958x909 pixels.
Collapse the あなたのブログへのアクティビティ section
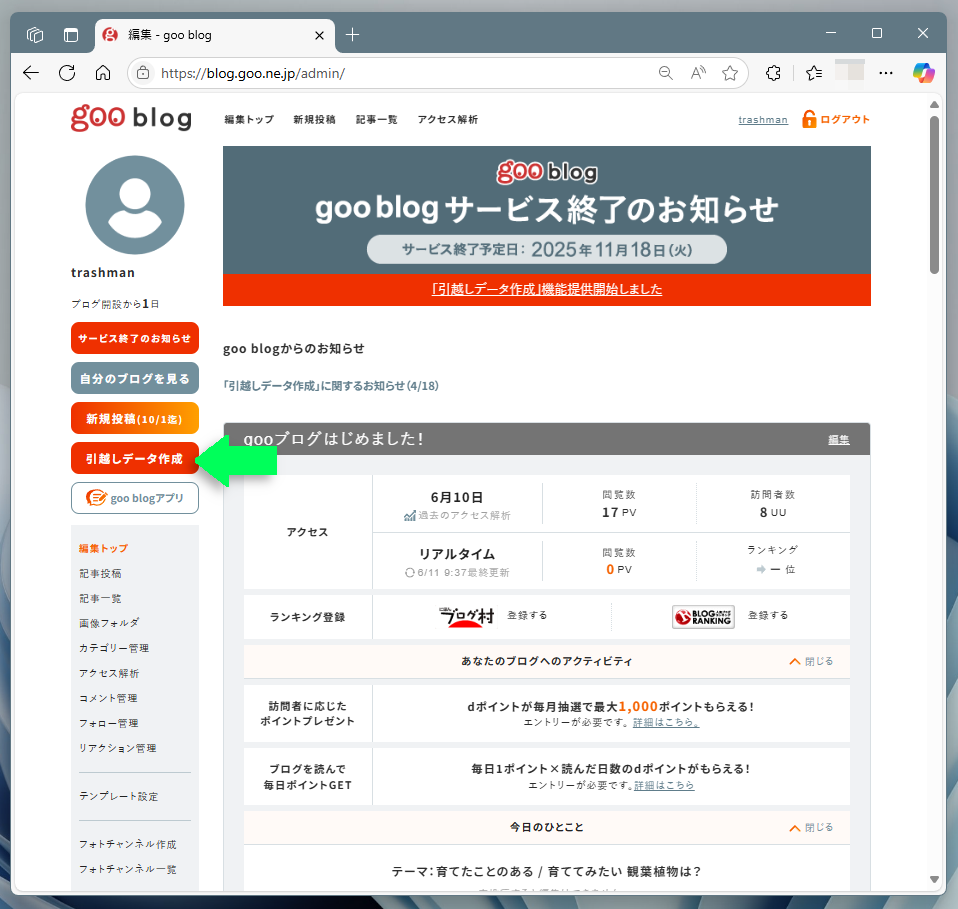(810, 662)
